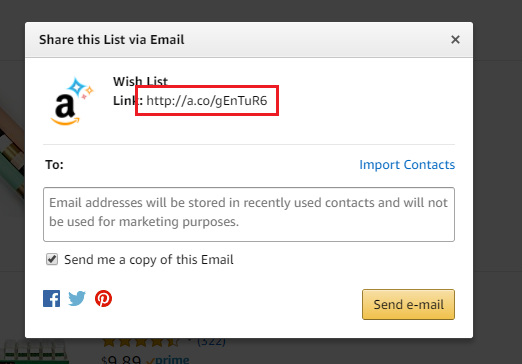
Task: Click the star rating behind the dialog
Action: pos(141,342)
